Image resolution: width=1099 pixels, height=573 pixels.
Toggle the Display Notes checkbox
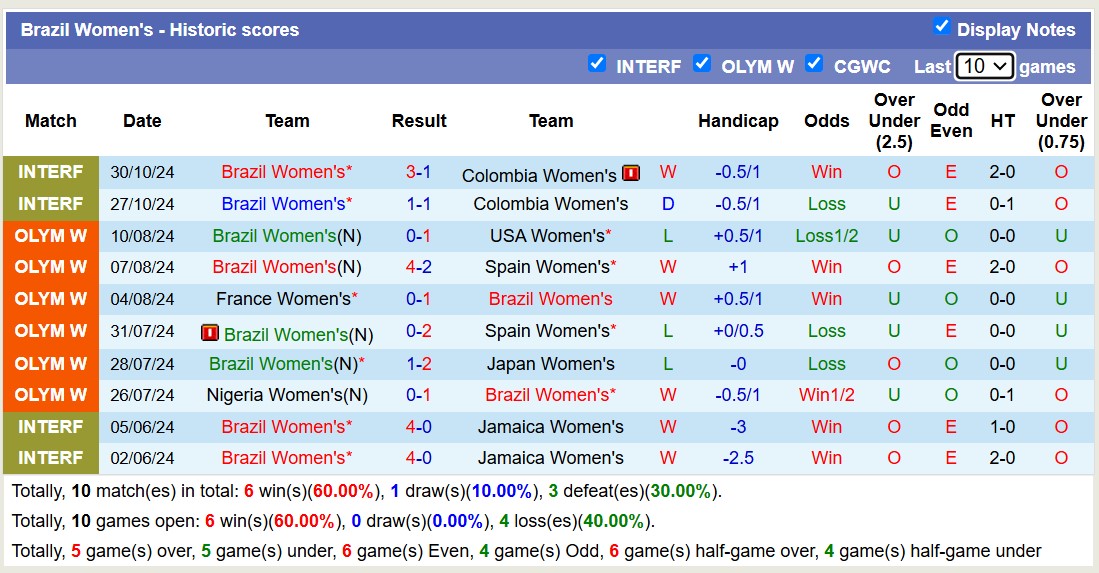[x=941, y=26]
